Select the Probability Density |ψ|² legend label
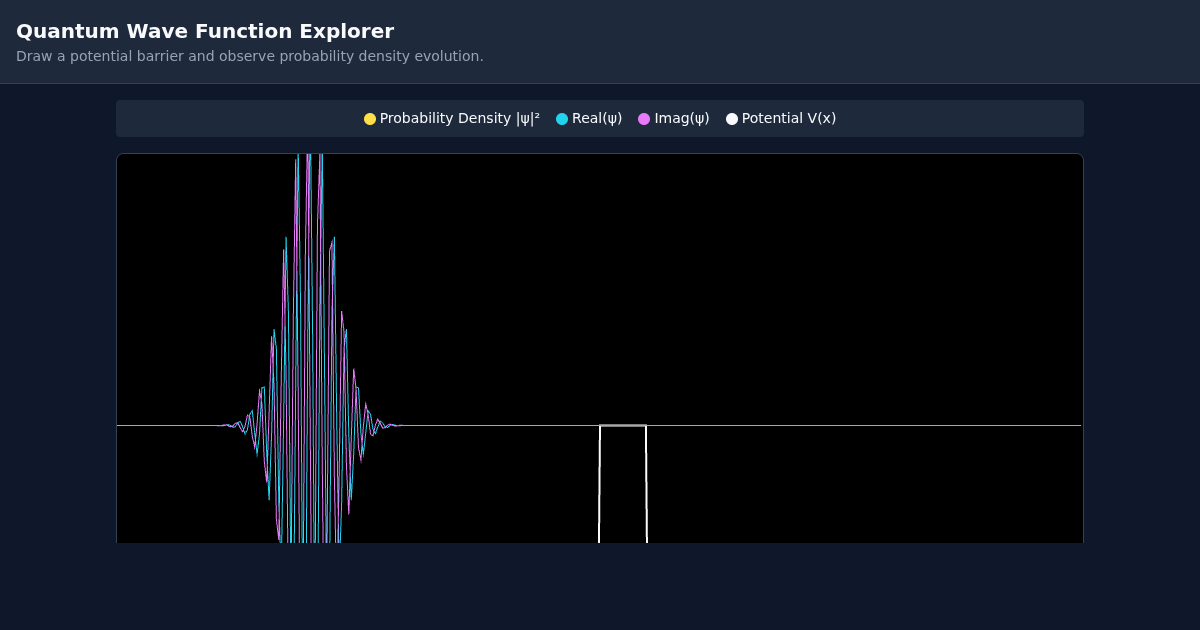Image resolution: width=1200 pixels, height=630 pixels. point(460,118)
